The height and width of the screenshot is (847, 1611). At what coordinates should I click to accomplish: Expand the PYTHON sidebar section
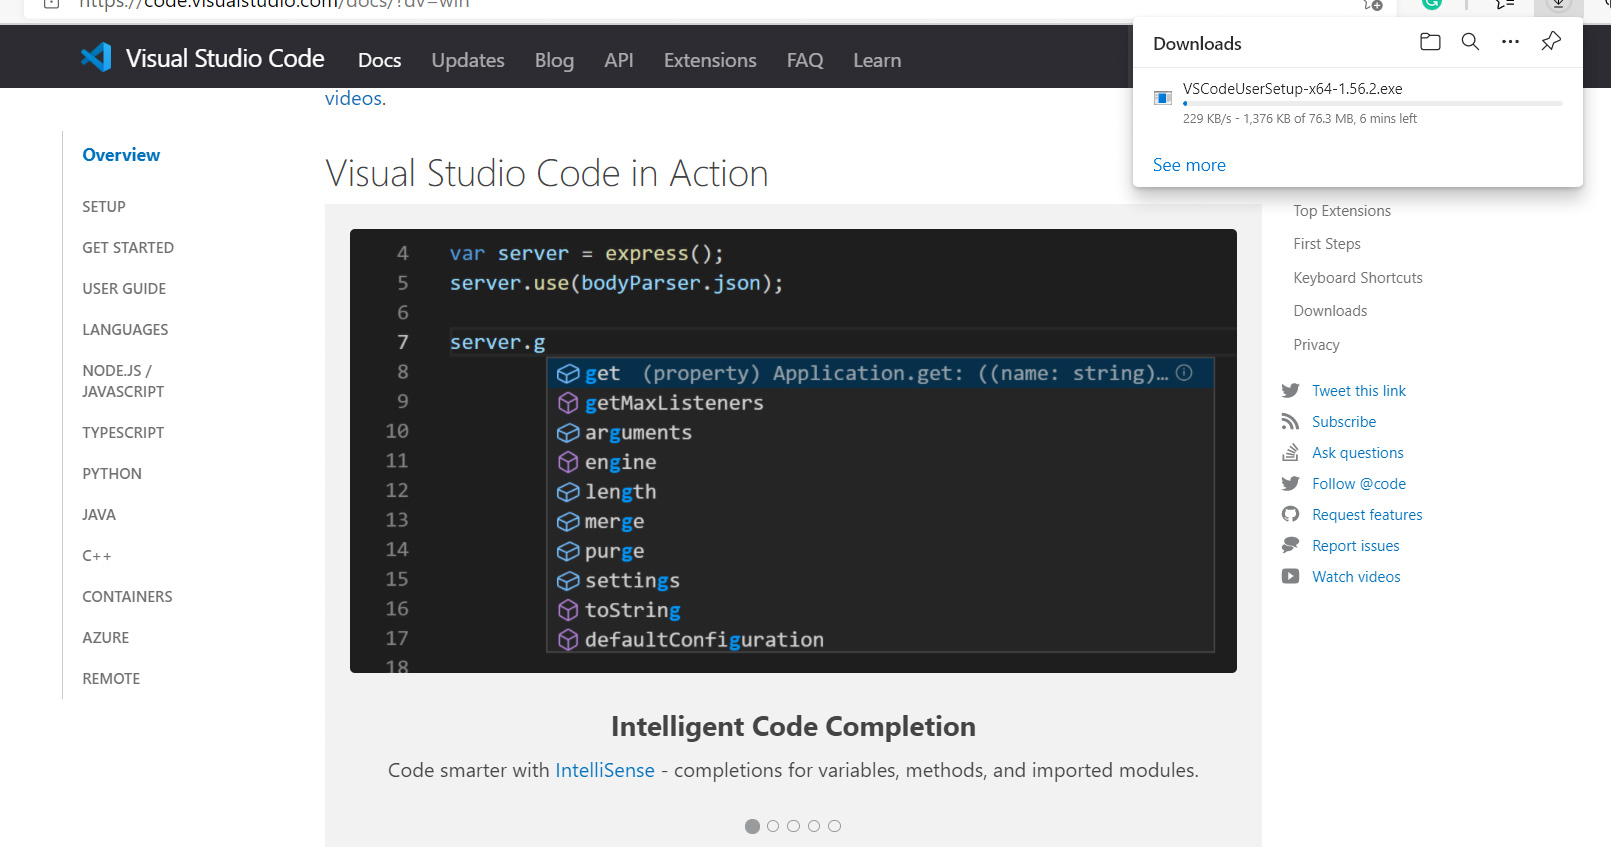tap(112, 474)
